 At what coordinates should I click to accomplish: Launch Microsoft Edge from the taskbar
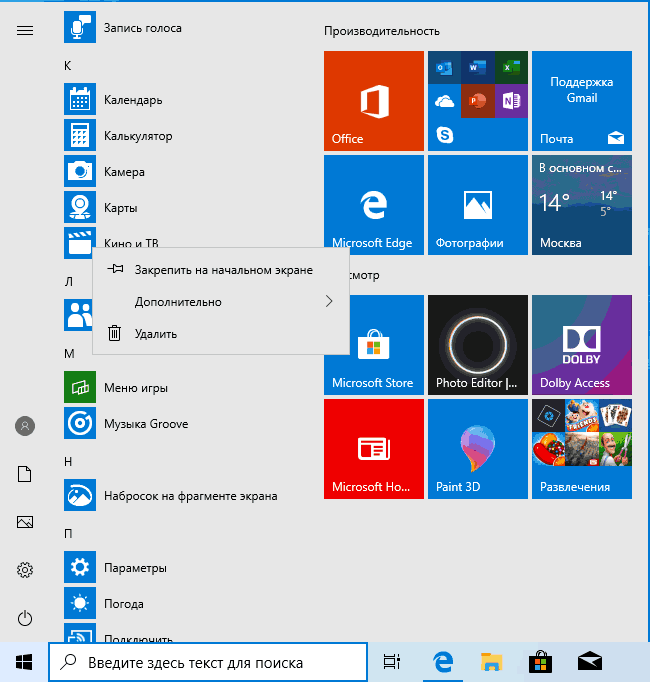[x=443, y=662]
